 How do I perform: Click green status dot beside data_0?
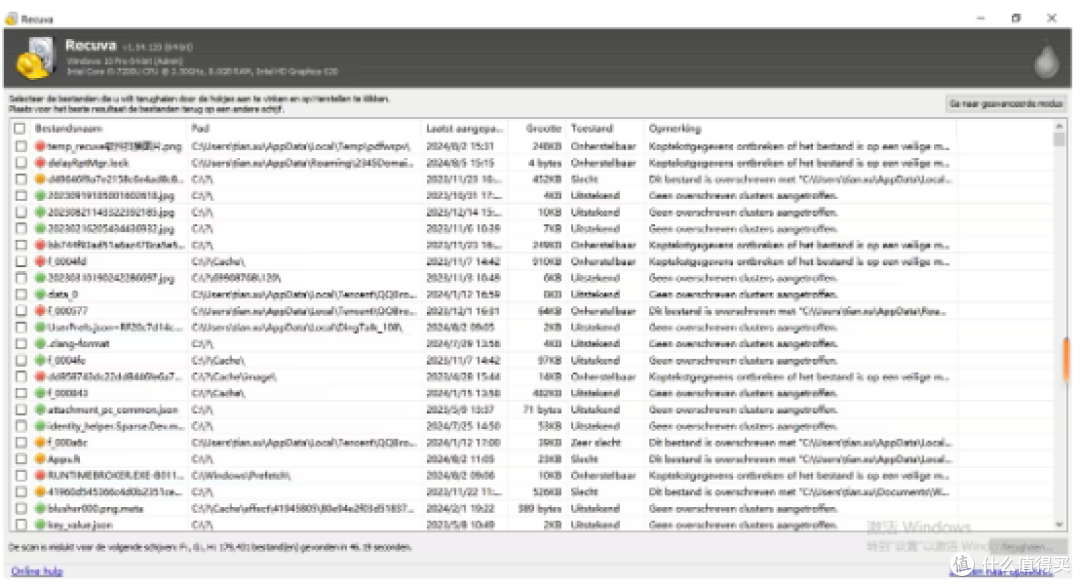coord(41,294)
